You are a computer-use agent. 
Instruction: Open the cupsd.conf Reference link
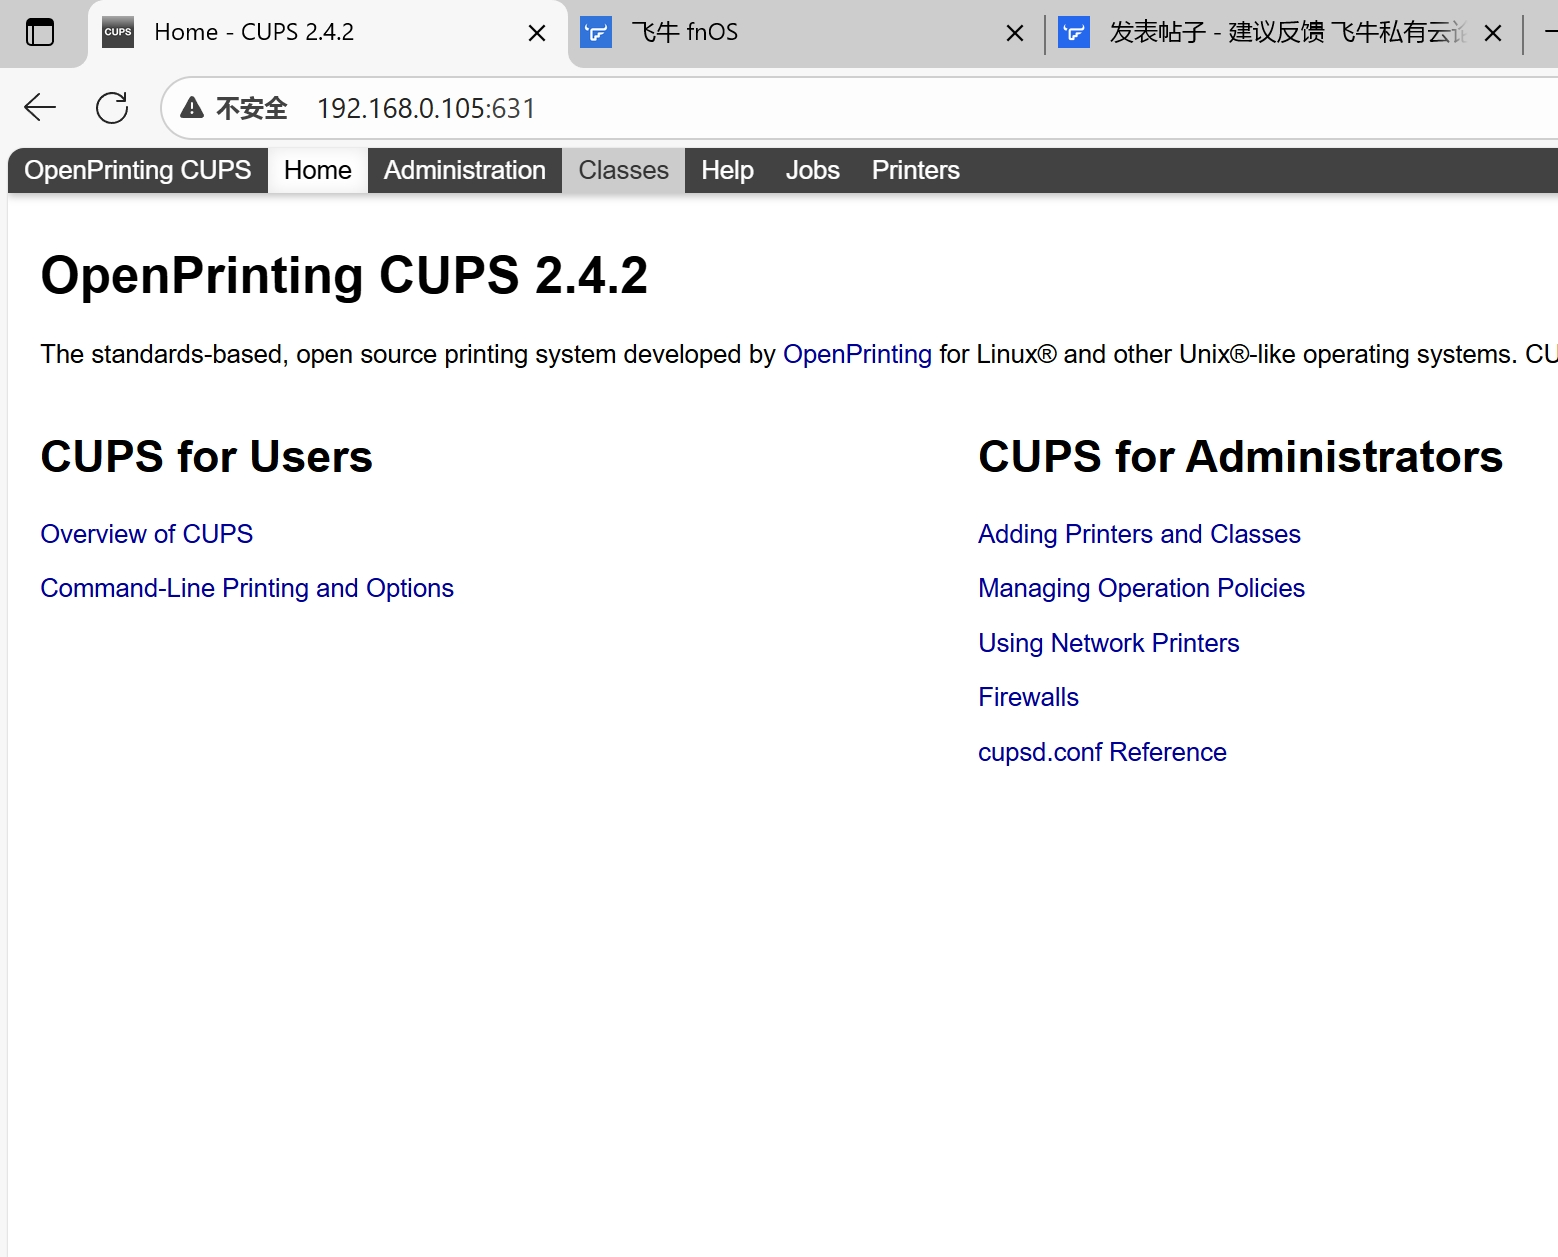point(1102,752)
